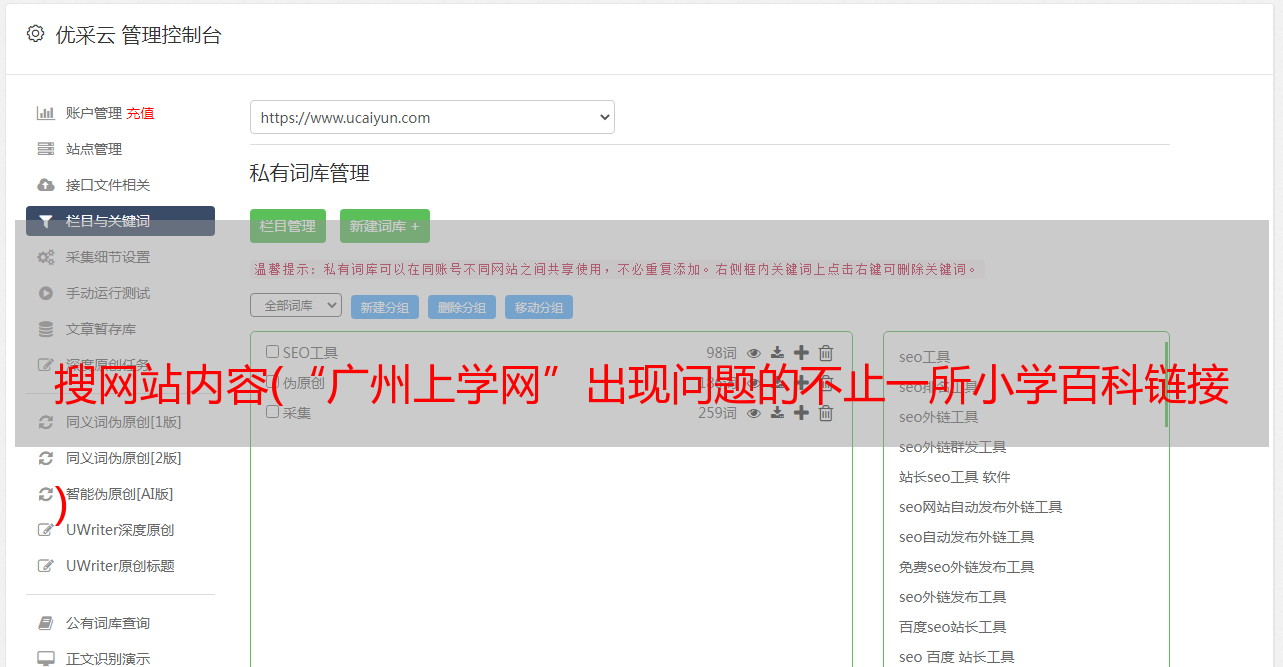The height and width of the screenshot is (667, 1283).
Task: Select the keyword seo外链工具
Action: [939, 417]
